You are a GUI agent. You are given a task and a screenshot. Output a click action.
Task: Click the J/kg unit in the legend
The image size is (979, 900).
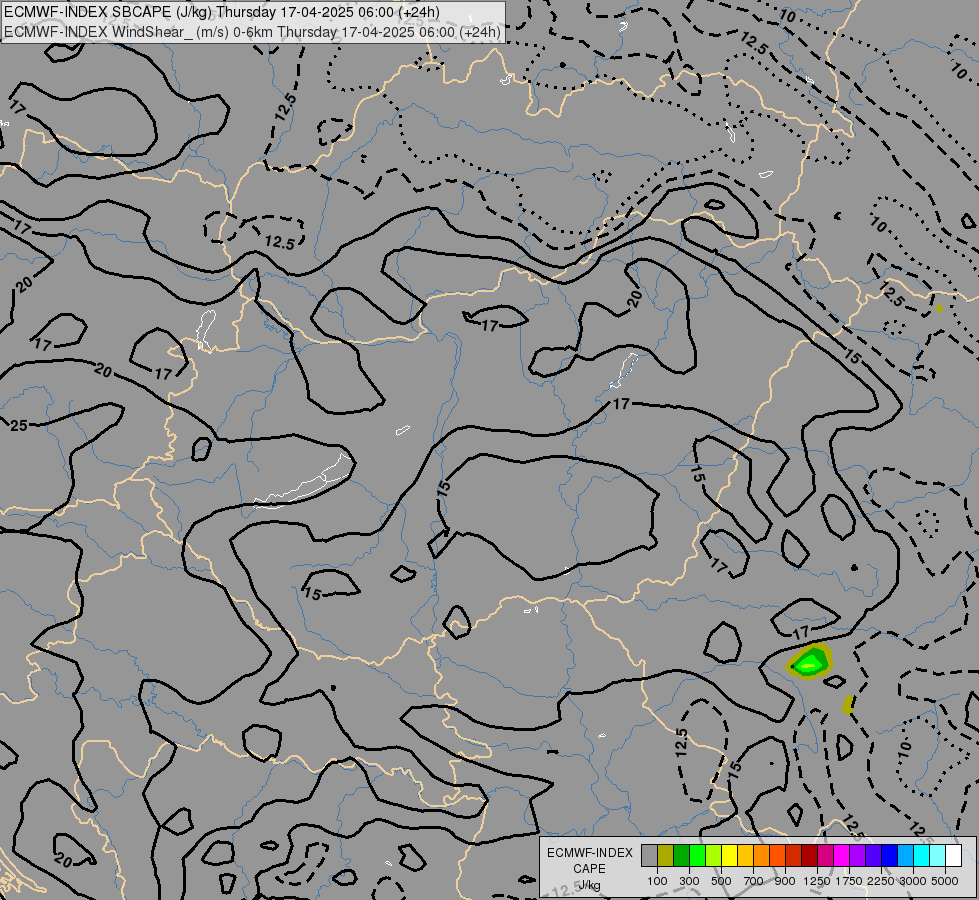pyautogui.click(x=589, y=885)
